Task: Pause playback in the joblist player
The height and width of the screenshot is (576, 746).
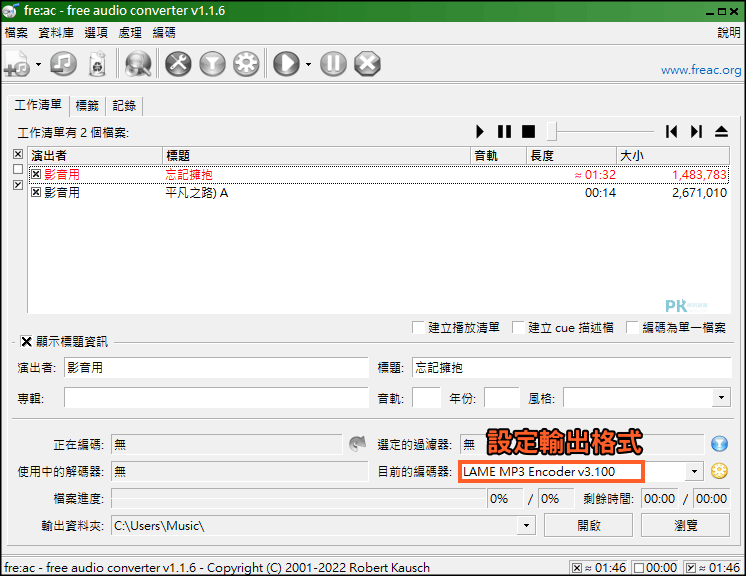Action: [x=504, y=131]
